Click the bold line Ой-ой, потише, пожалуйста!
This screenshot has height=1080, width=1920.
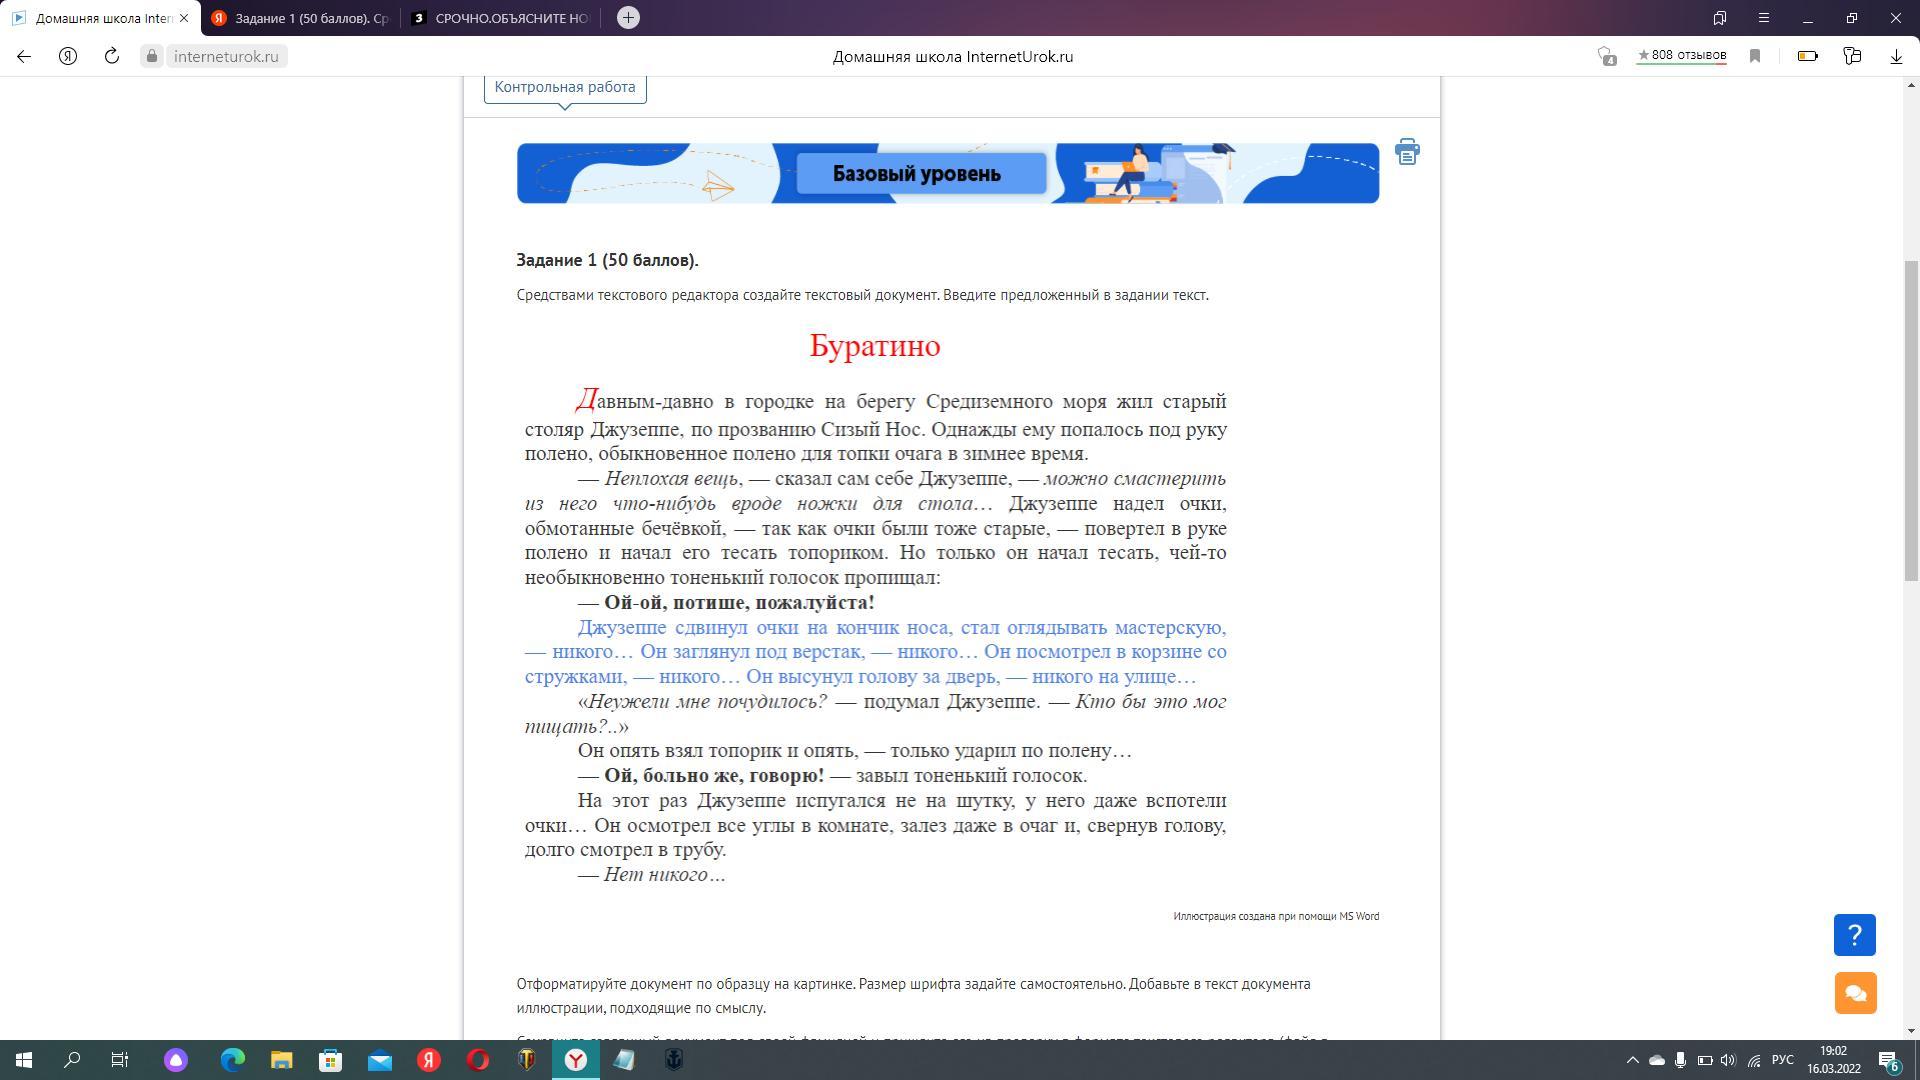[x=739, y=603]
